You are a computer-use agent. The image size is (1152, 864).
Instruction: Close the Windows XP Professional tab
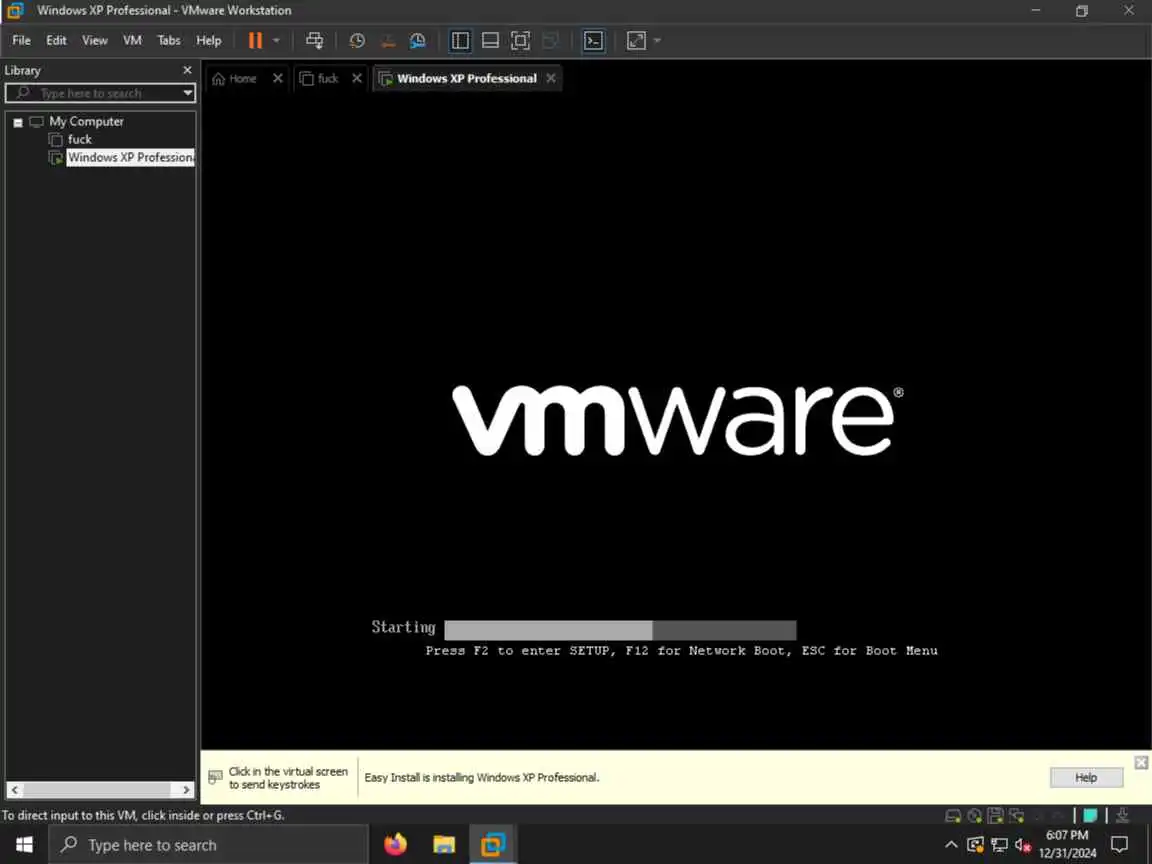(551, 78)
